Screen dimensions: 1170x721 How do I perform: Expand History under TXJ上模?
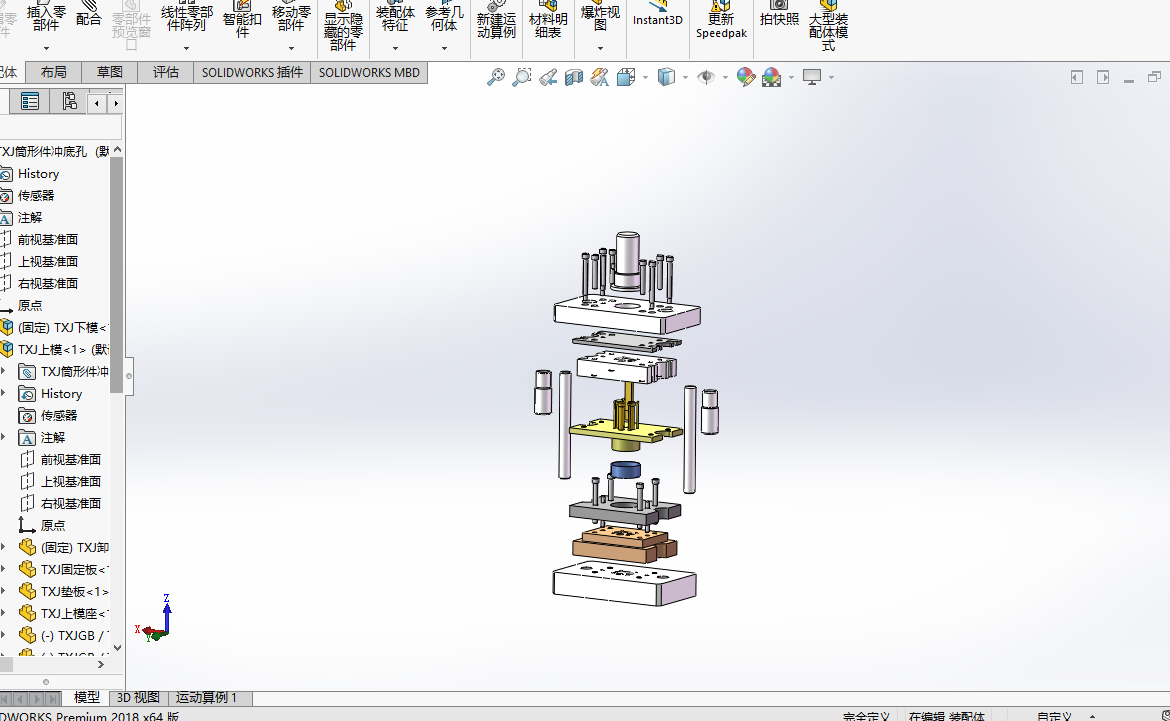click(x=4, y=393)
